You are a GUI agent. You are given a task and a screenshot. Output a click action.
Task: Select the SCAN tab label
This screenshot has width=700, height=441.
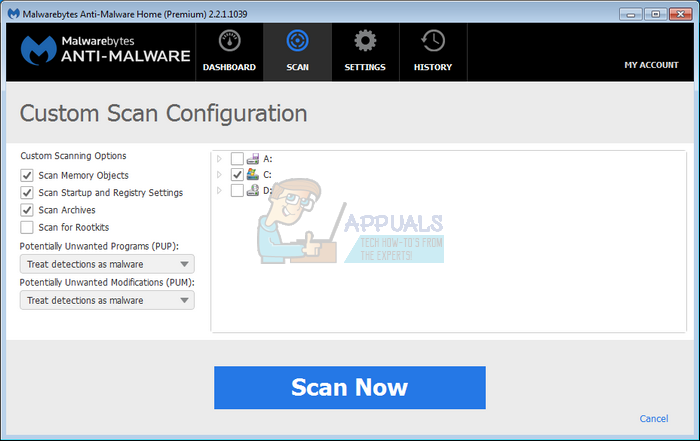(297, 67)
